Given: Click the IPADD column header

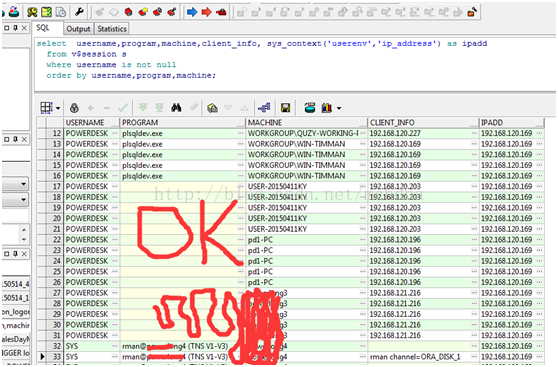Looking at the screenshot, I should coord(512,122).
